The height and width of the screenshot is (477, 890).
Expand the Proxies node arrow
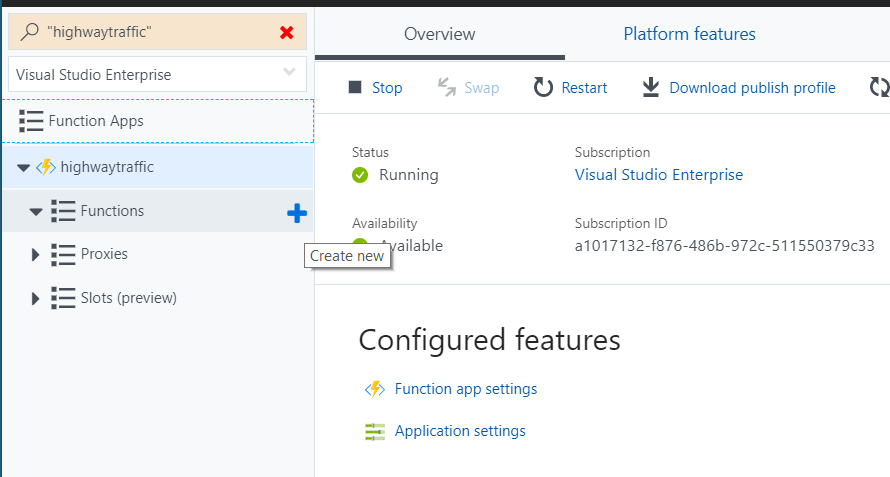coord(35,254)
